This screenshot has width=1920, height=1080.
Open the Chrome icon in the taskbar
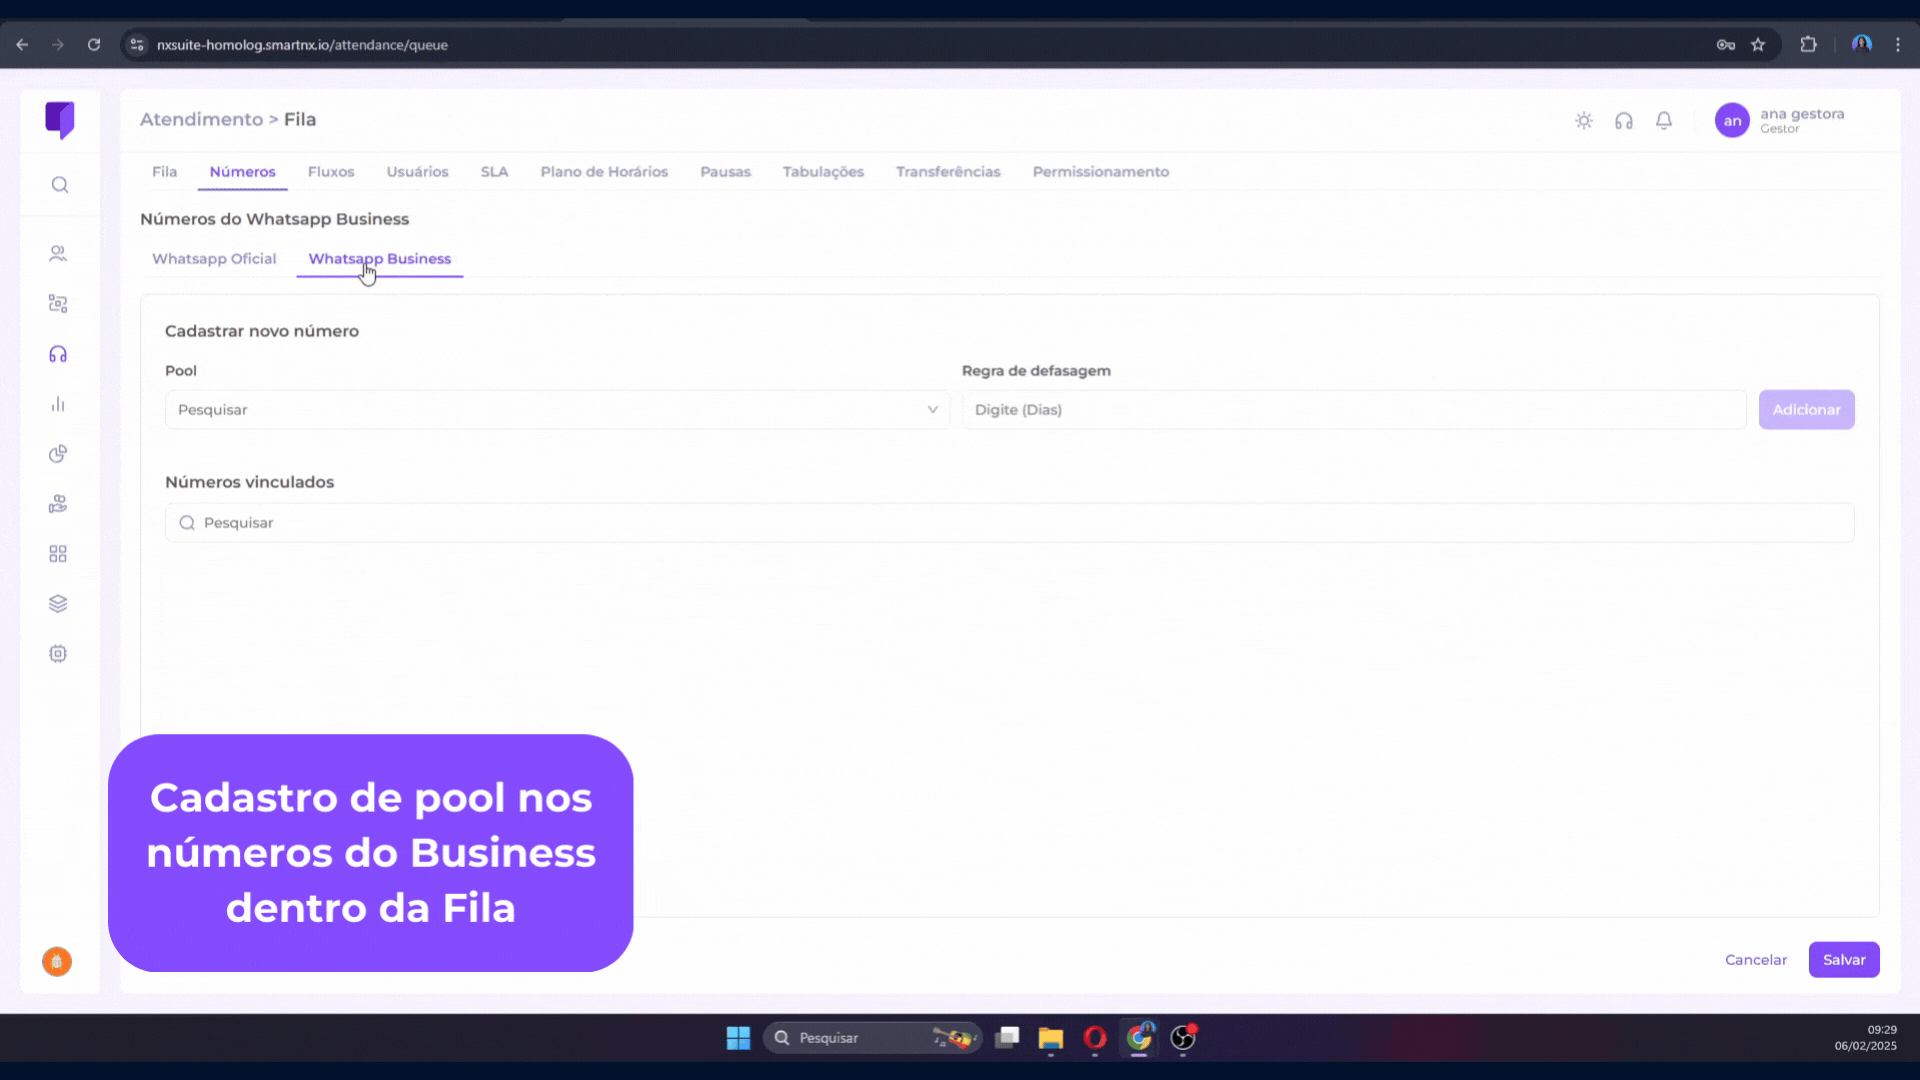tap(1139, 1038)
